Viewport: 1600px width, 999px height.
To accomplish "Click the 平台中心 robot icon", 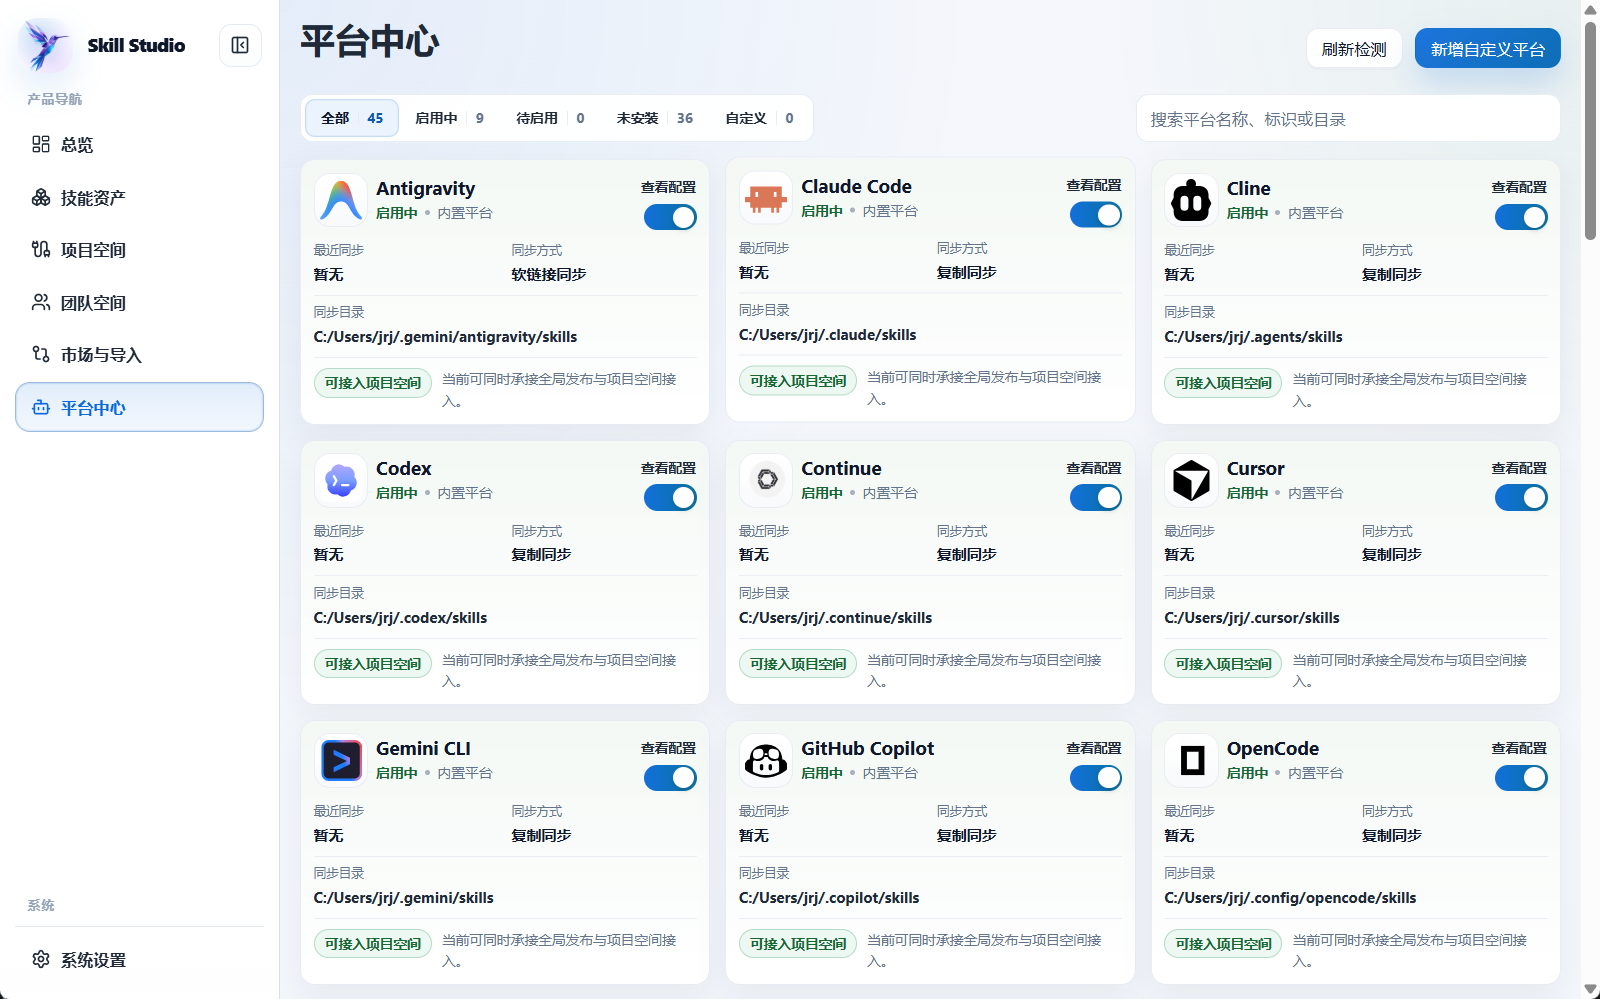I will [x=41, y=407].
